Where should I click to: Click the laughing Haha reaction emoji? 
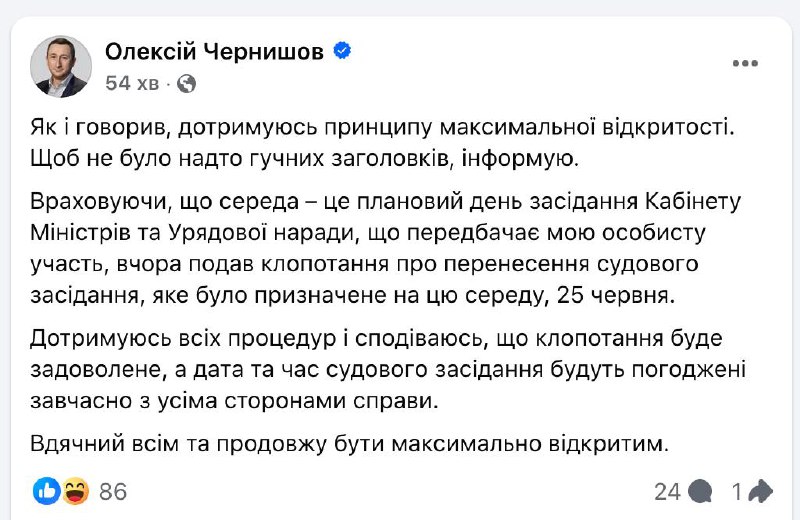(x=76, y=491)
